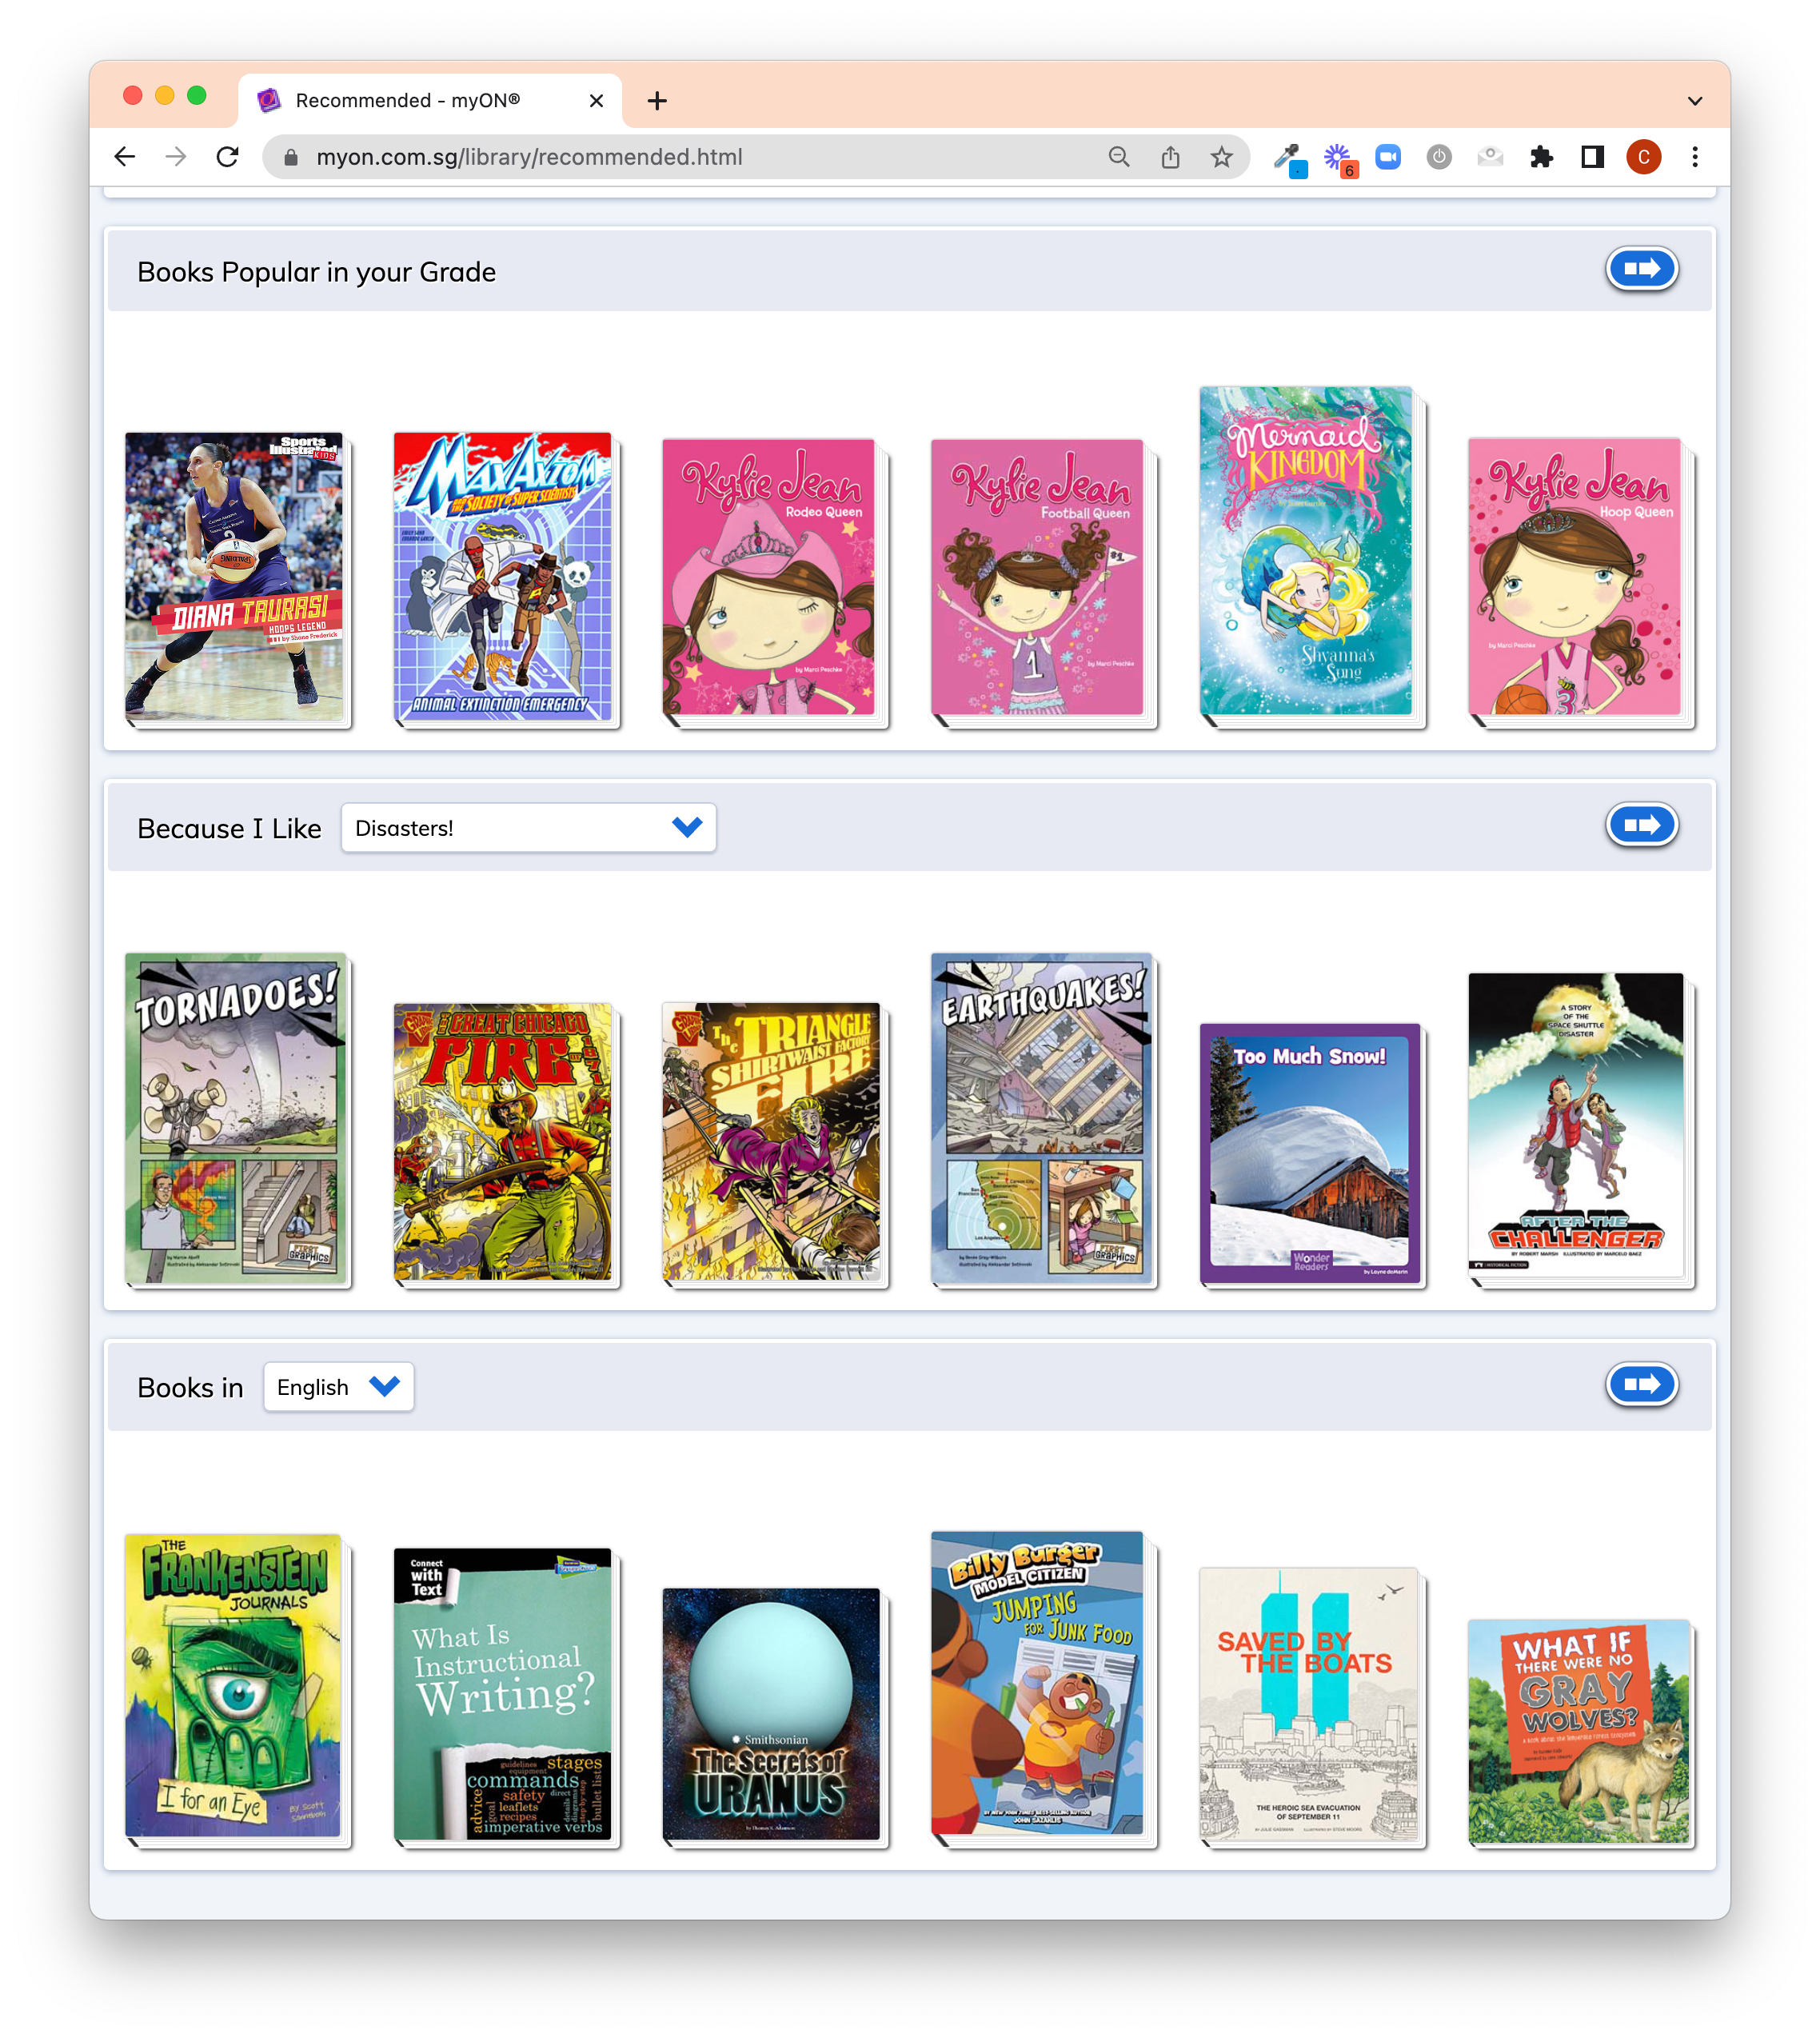Screen dimensions: 1820x2038
Task: Click the browser share icon
Action: click(1170, 157)
